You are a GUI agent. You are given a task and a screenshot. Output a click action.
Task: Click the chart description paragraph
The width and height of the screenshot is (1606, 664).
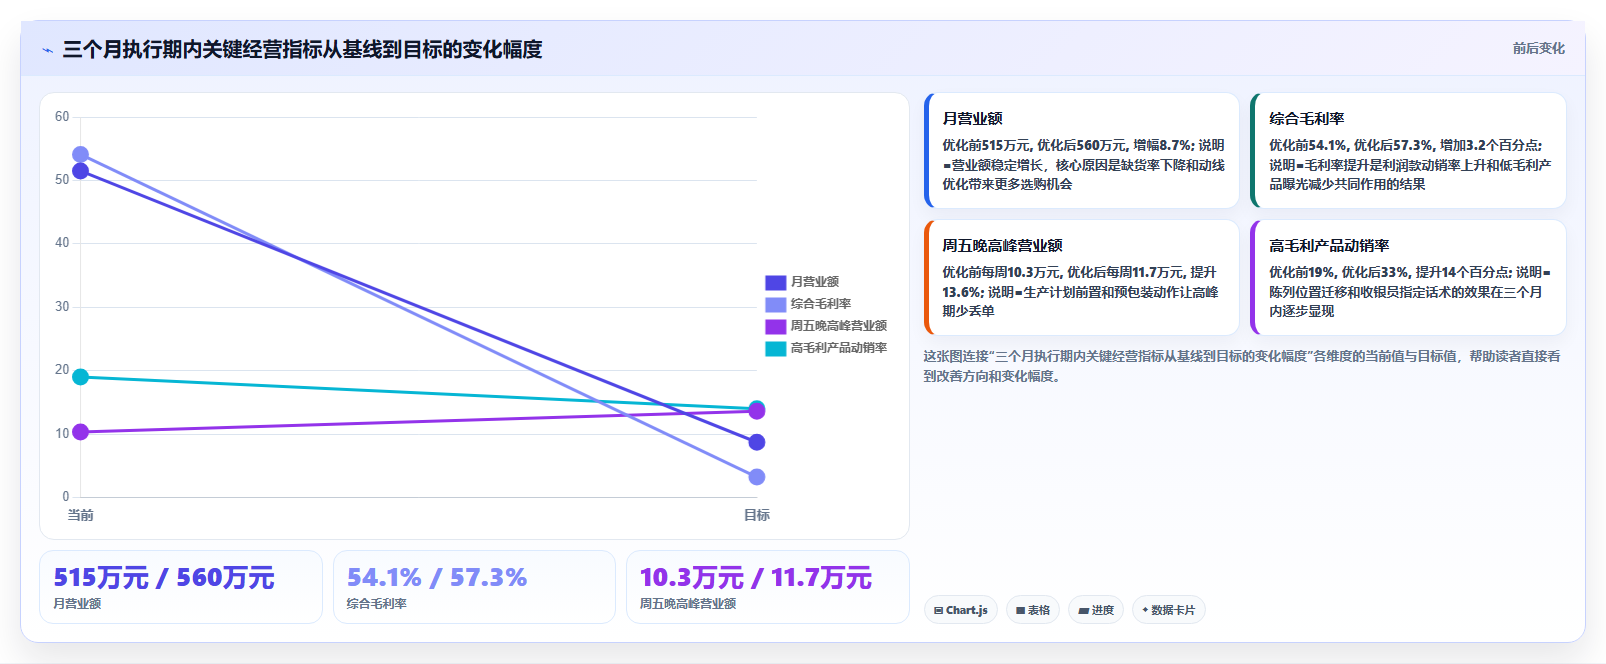(1242, 366)
